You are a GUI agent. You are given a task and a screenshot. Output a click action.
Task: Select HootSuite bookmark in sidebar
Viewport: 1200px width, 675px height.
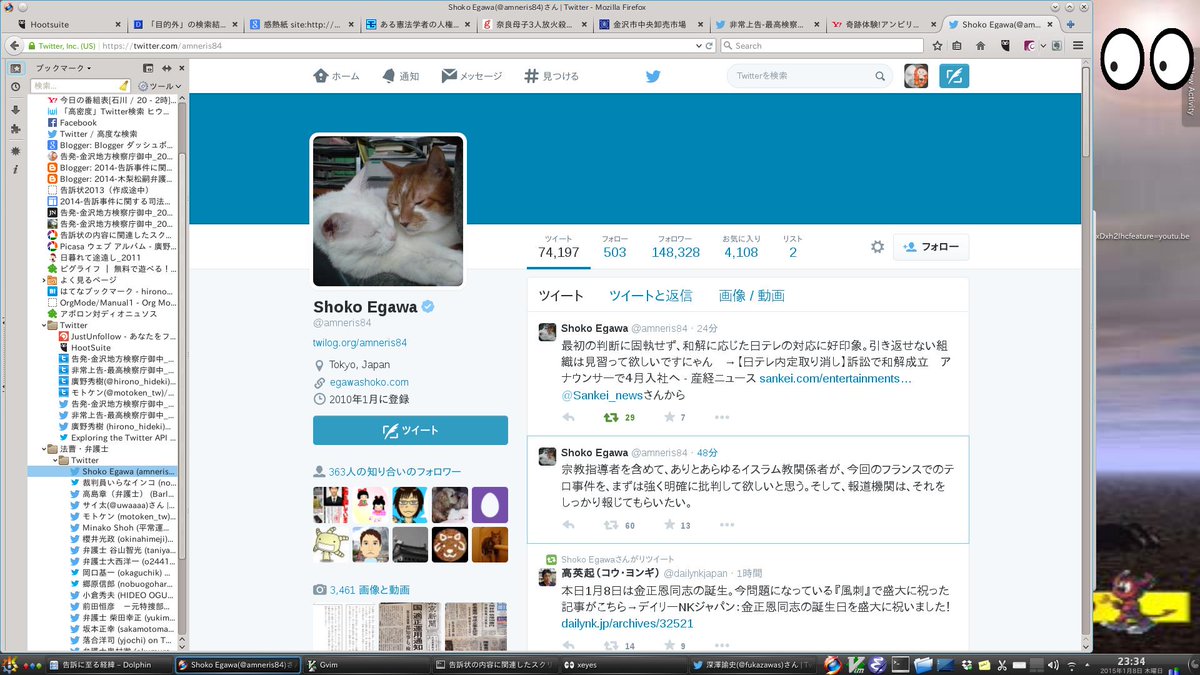coord(90,347)
